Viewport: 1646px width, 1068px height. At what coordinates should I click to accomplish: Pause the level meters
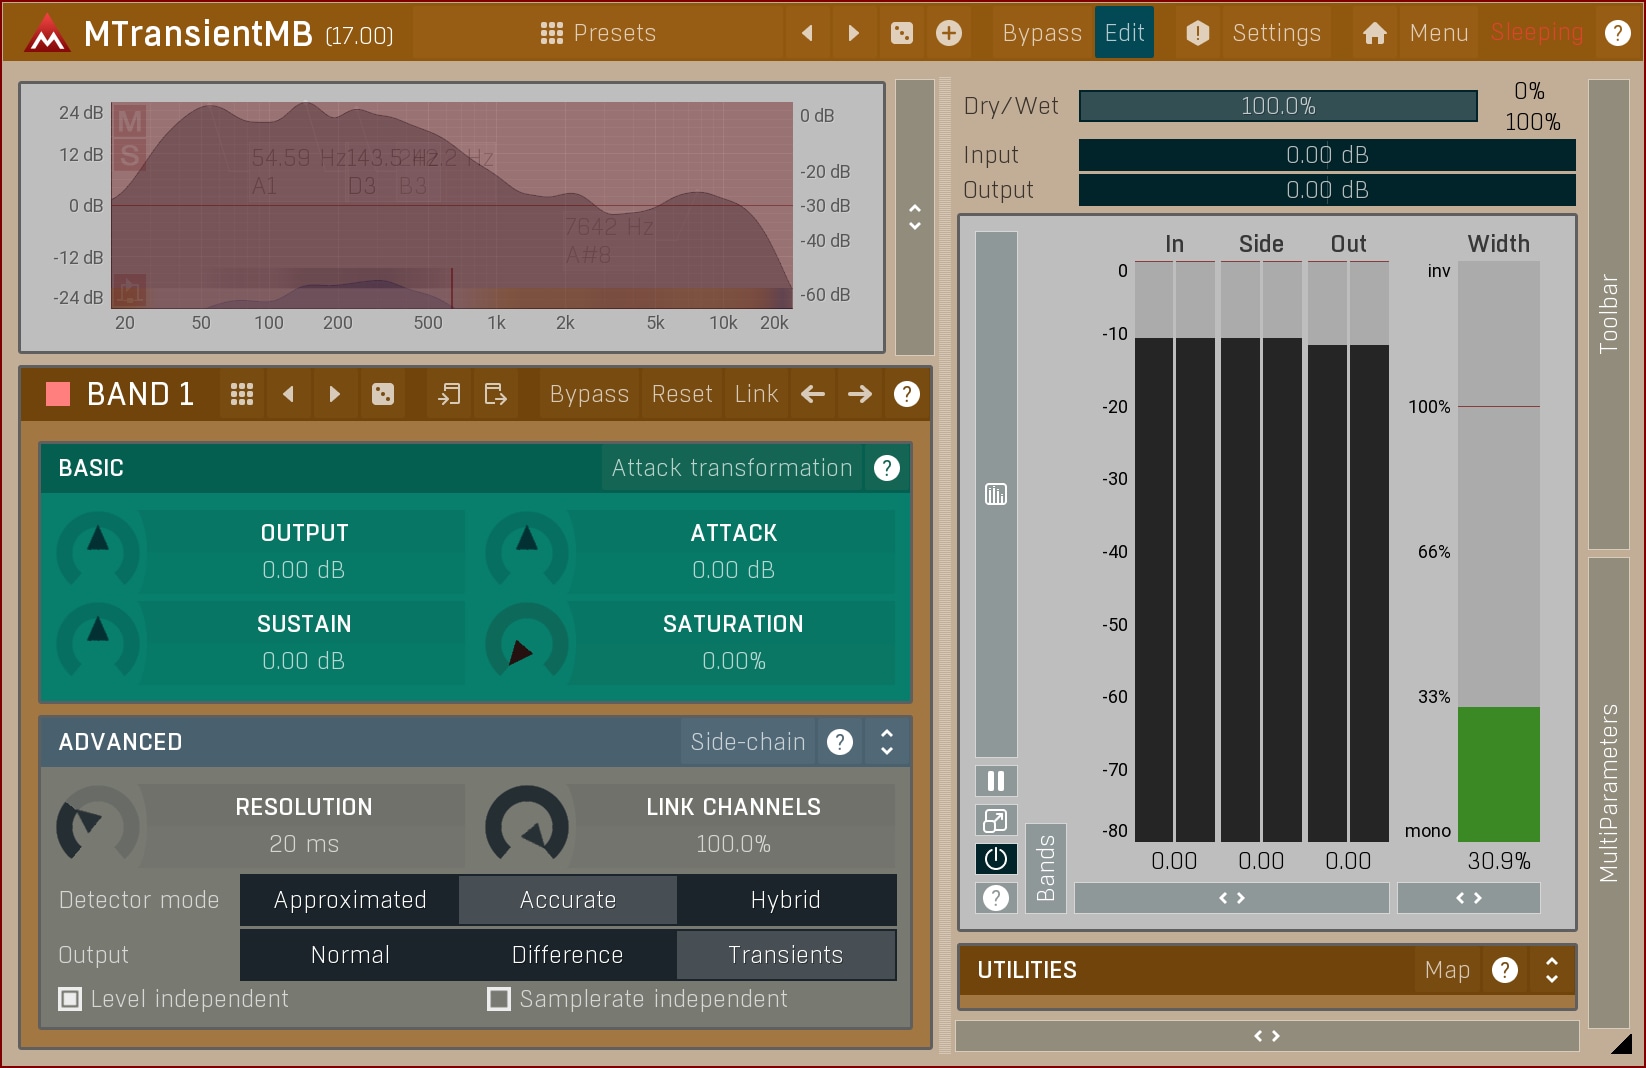[996, 781]
